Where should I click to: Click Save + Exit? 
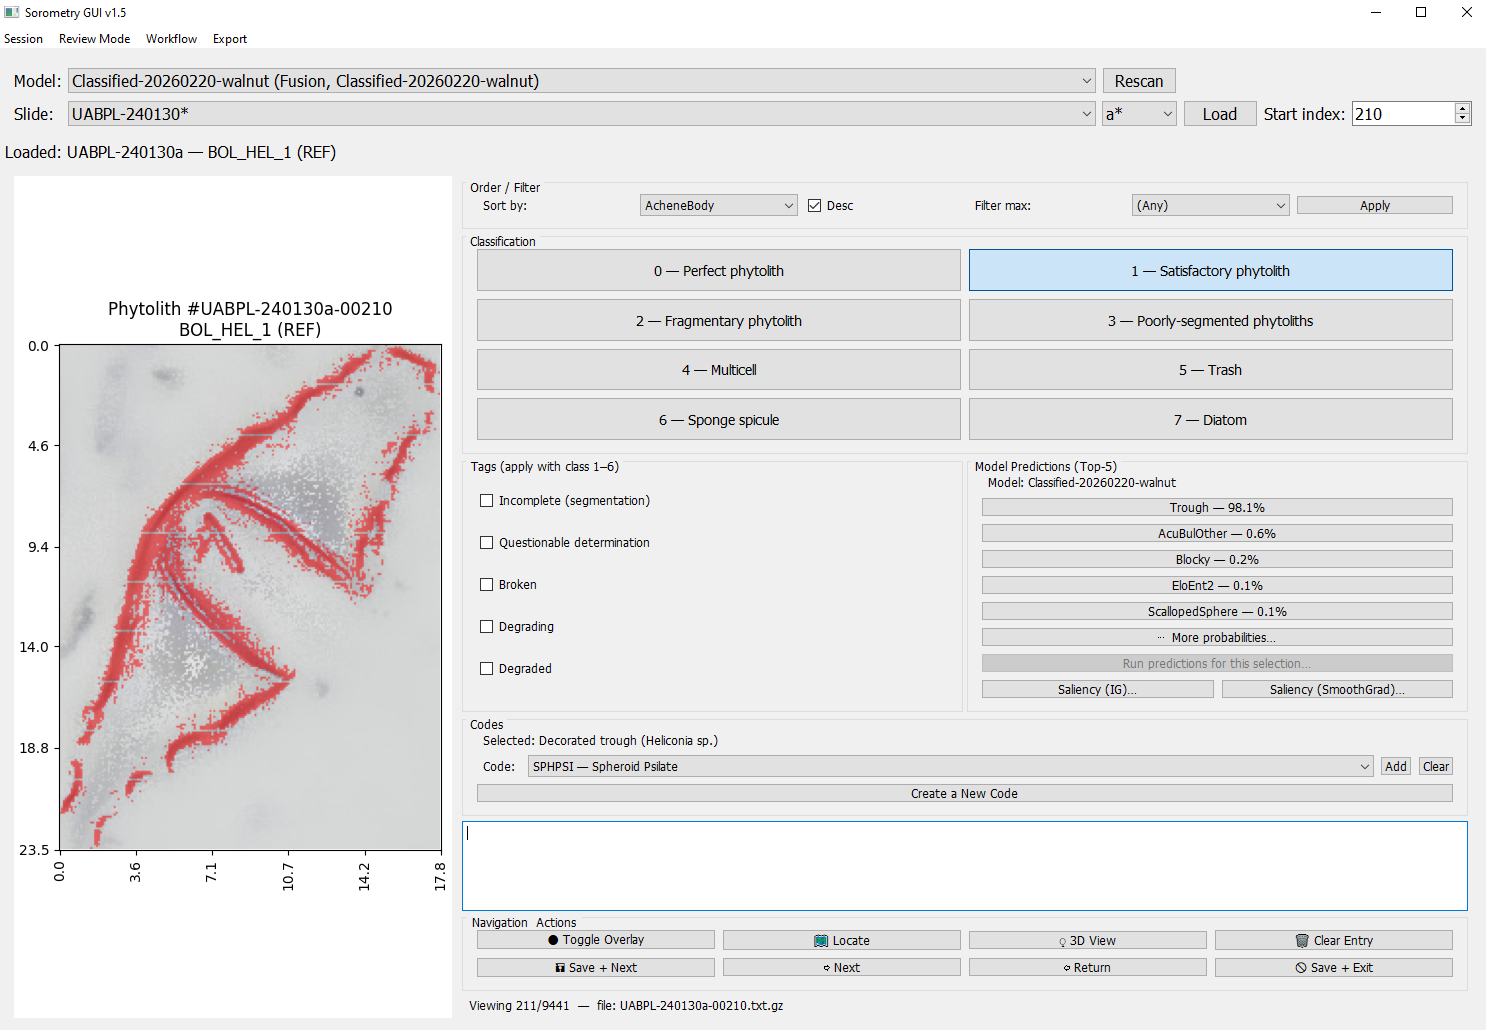tap(1333, 967)
